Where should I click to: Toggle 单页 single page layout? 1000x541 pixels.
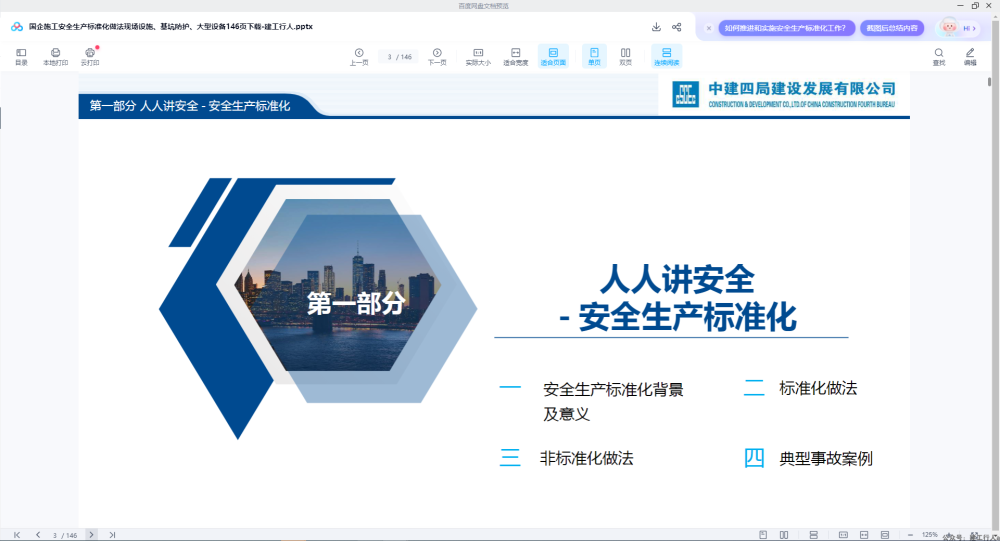(x=594, y=56)
